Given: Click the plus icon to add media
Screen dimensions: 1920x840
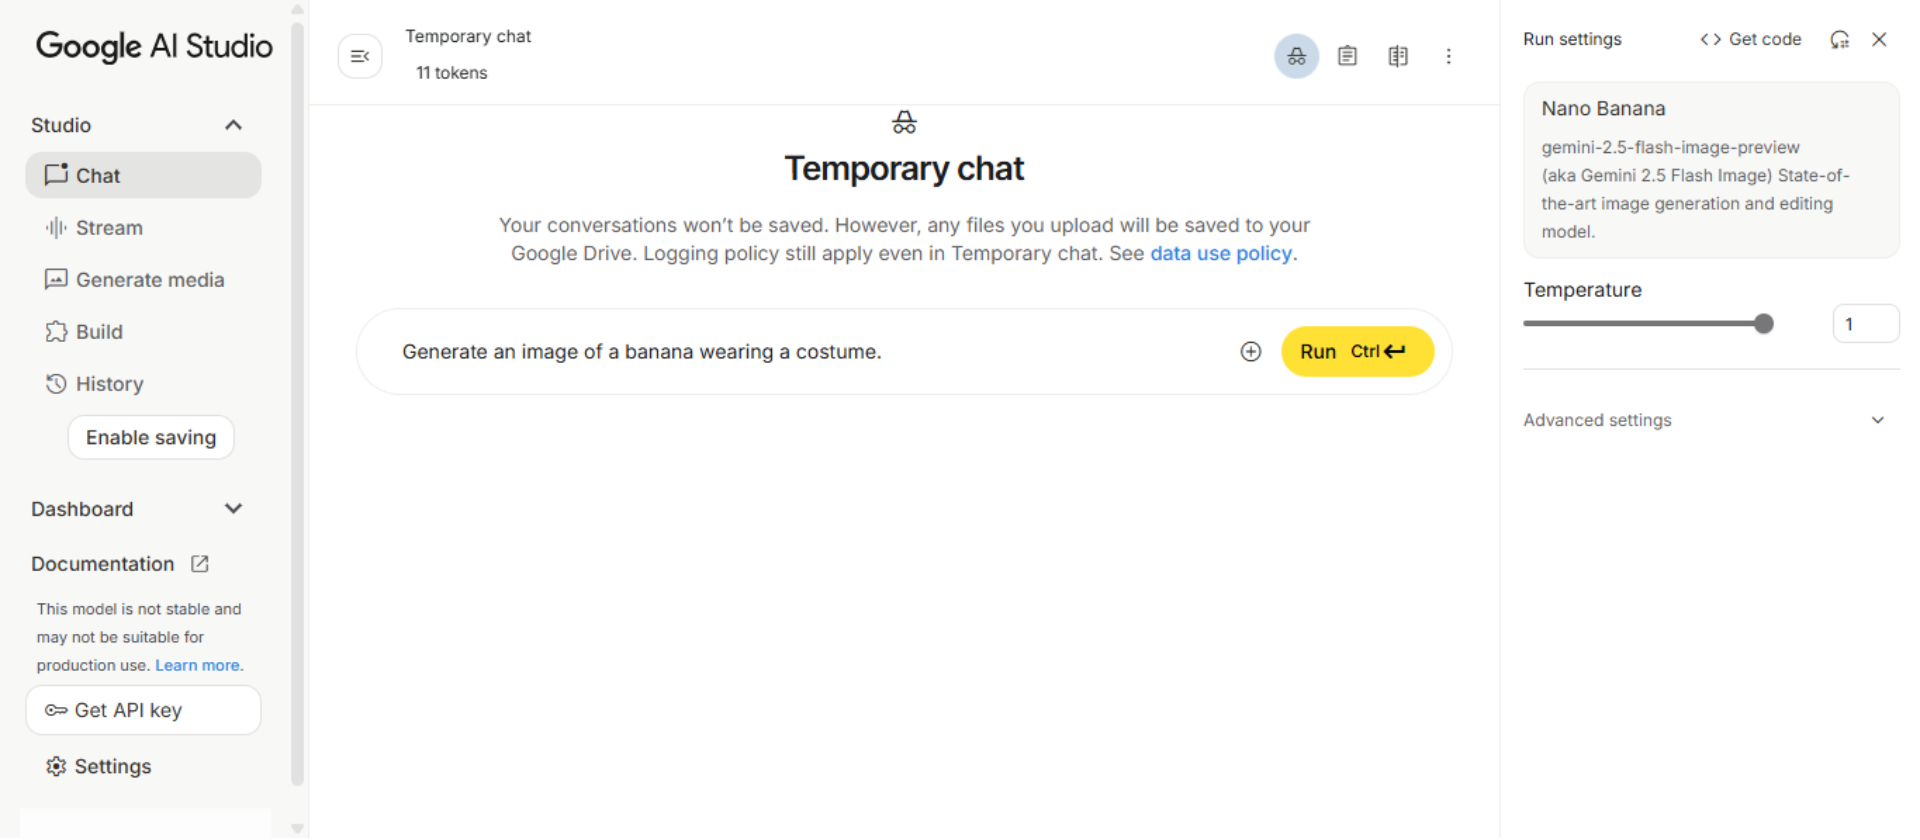Looking at the screenshot, I should [1250, 352].
